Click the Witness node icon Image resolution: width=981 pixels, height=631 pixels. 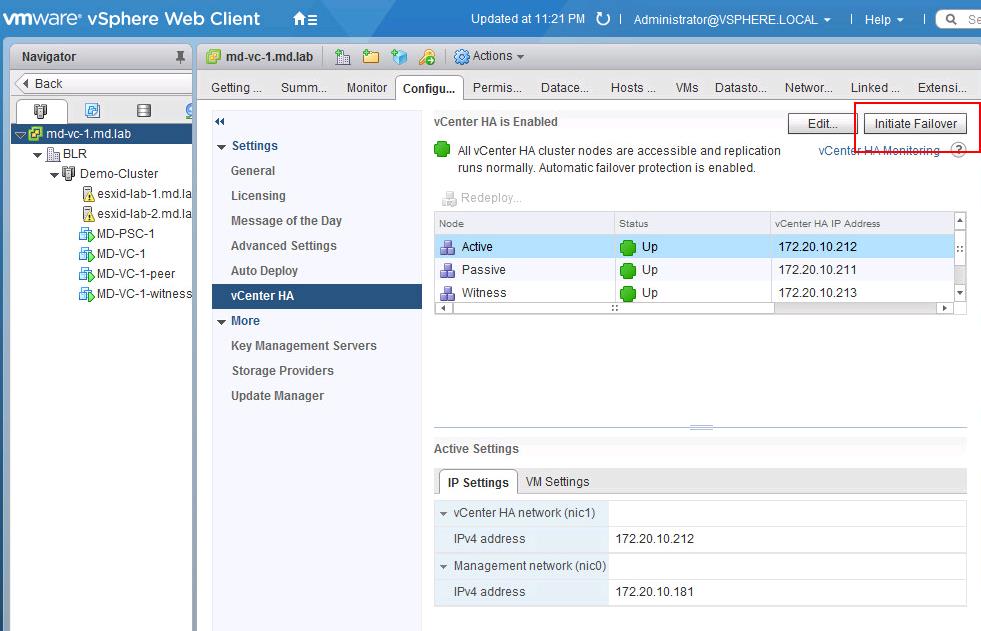click(x=447, y=293)
